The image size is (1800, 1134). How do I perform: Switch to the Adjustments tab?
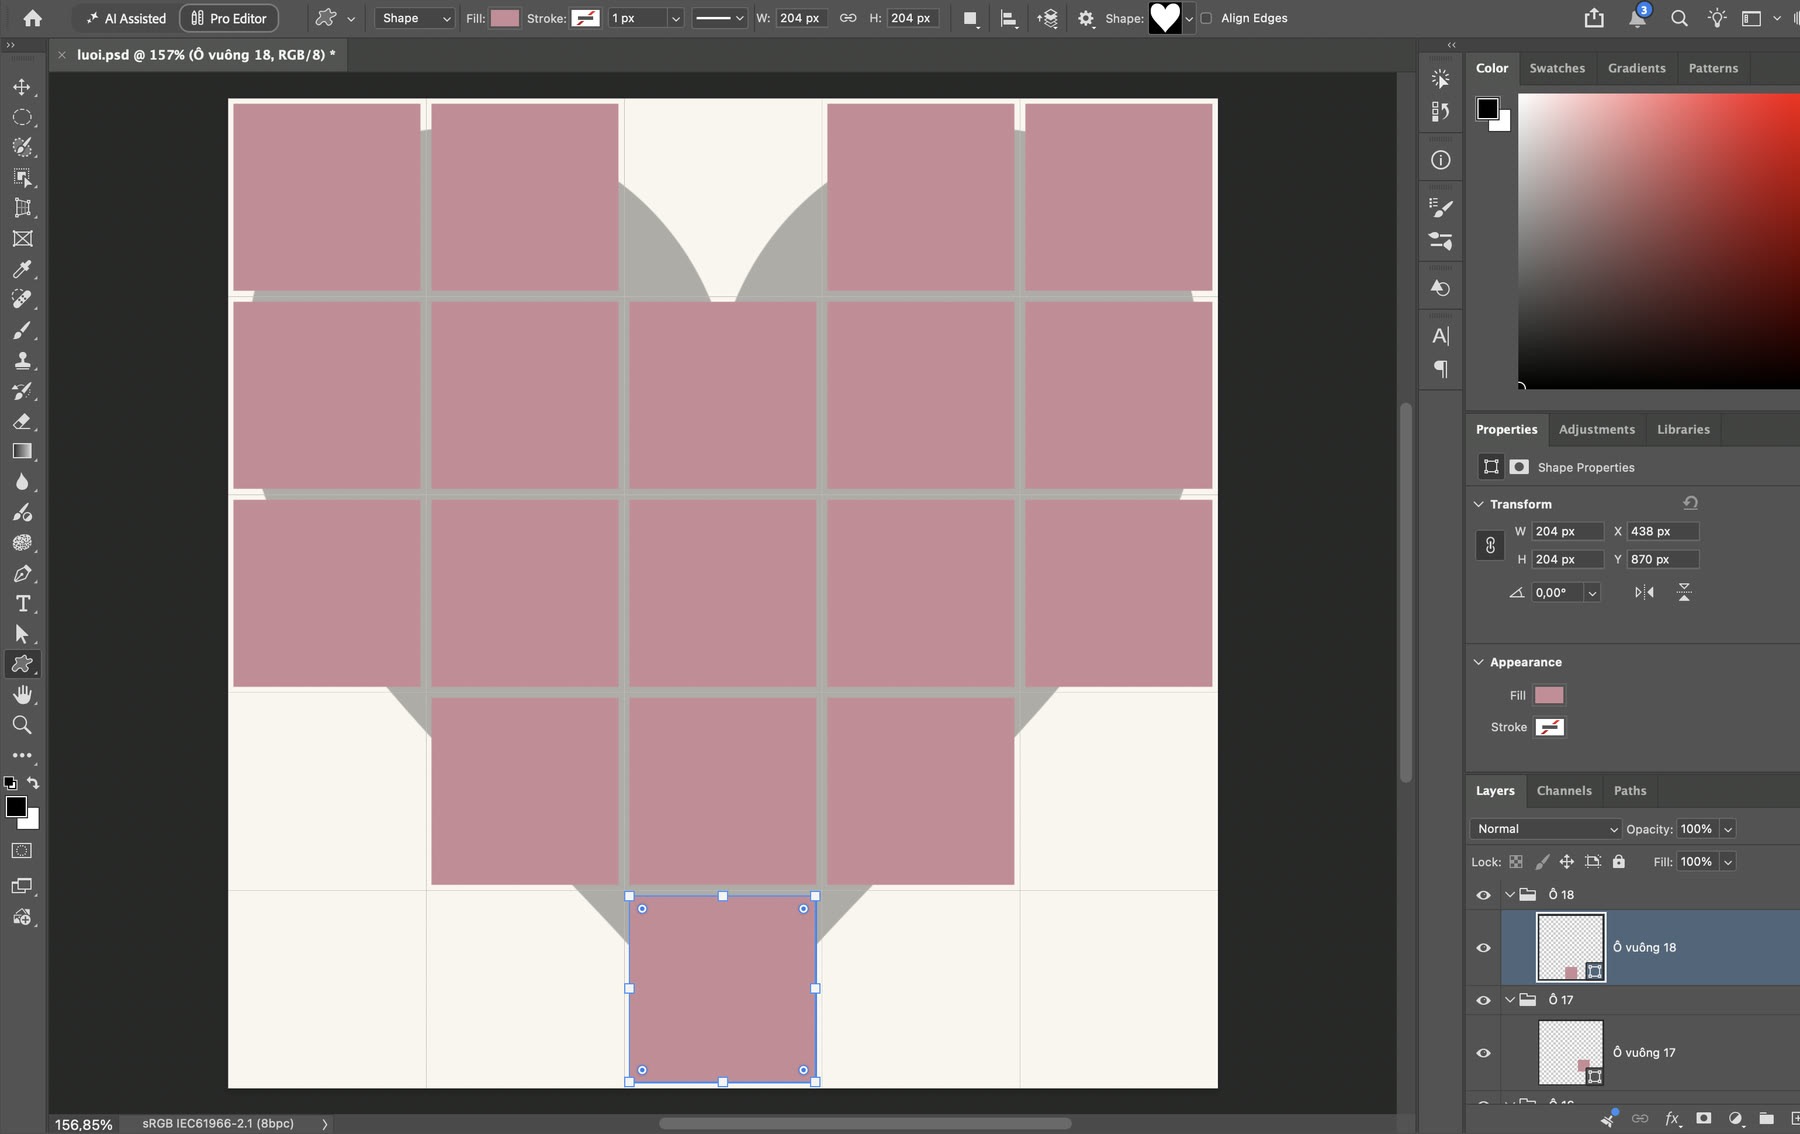pyautogui.click(x=1597, y=429)
